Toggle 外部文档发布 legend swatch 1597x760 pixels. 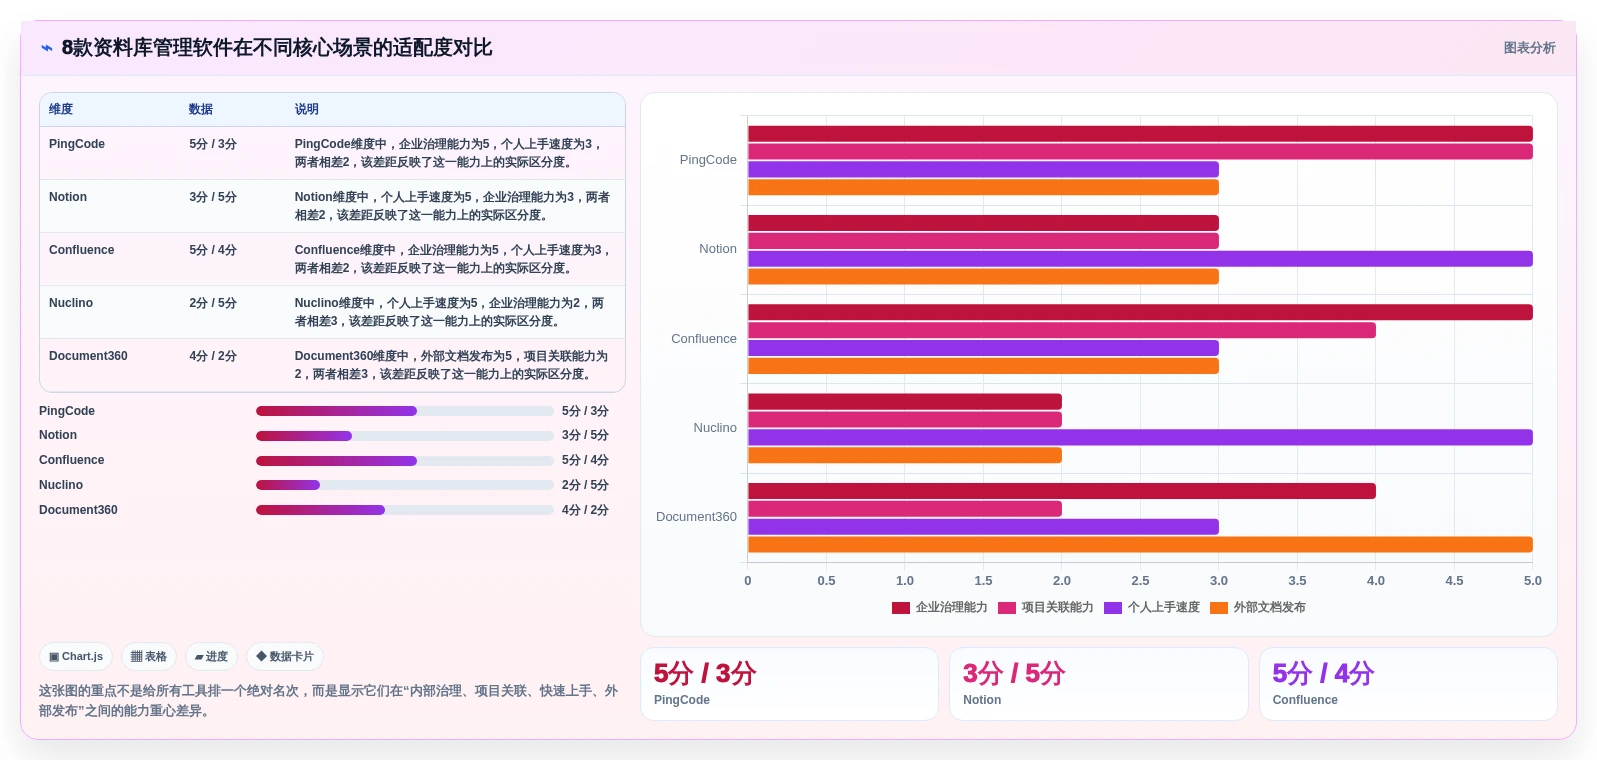point(1219,608)
